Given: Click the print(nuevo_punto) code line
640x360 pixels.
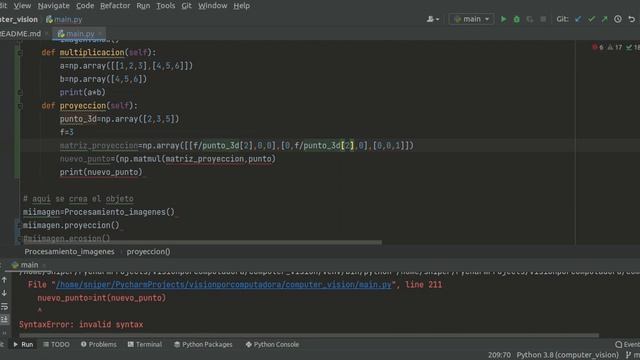Looking at the screenshot, I should point(101,172).
